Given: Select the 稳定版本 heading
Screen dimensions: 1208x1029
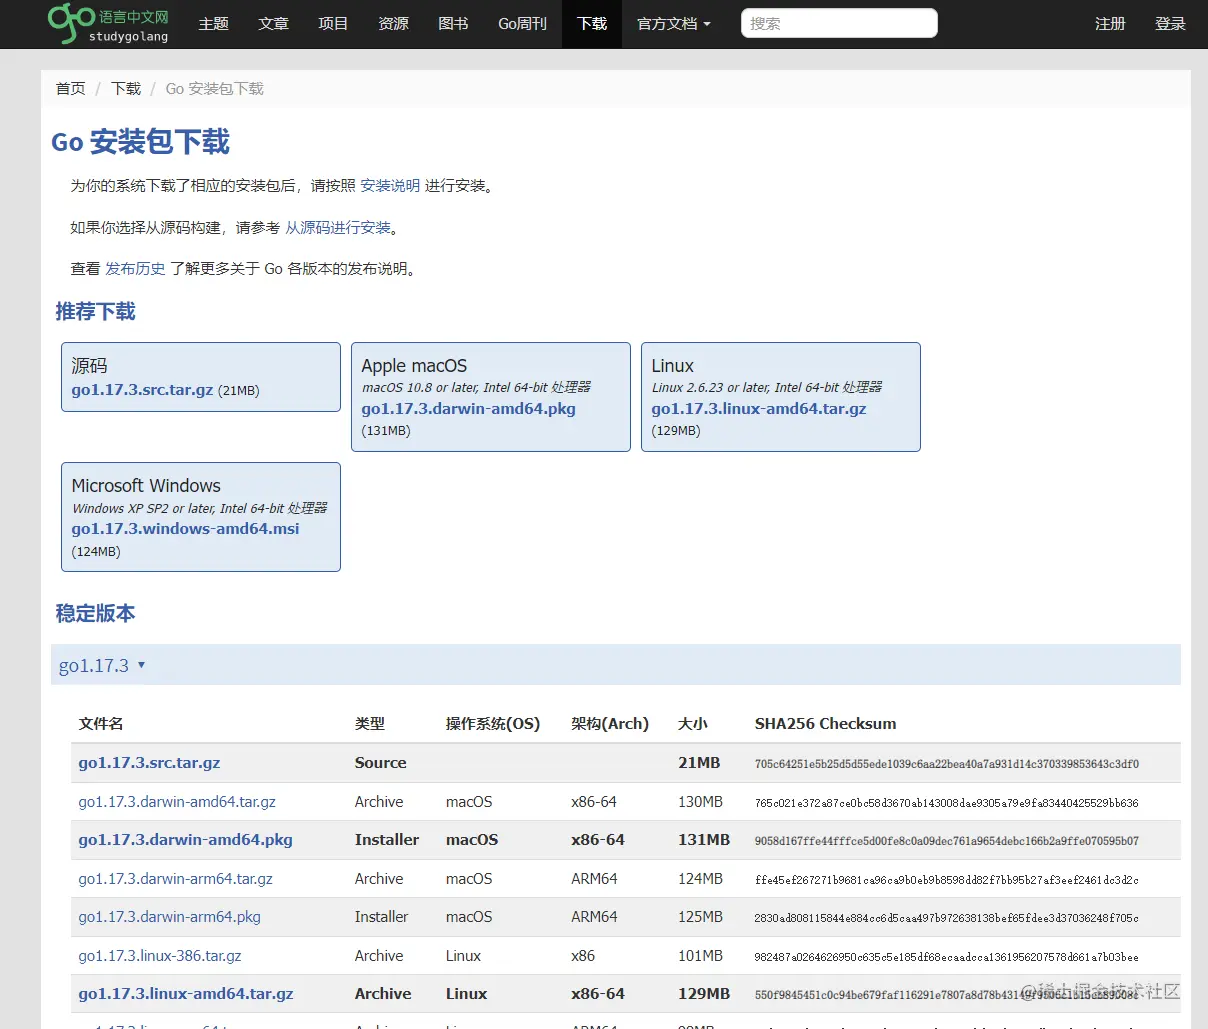Looking at the screenshot, I should [95, 614].
